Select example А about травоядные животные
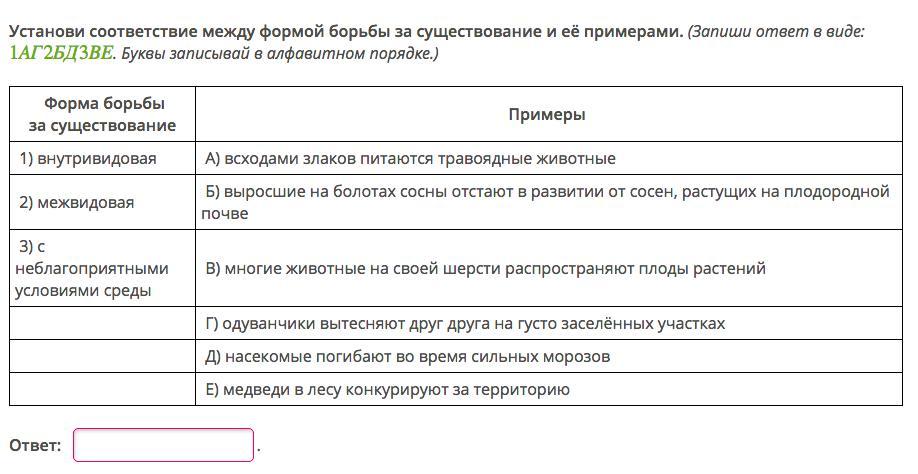This screenshot has height=474, width=918. 410,158
